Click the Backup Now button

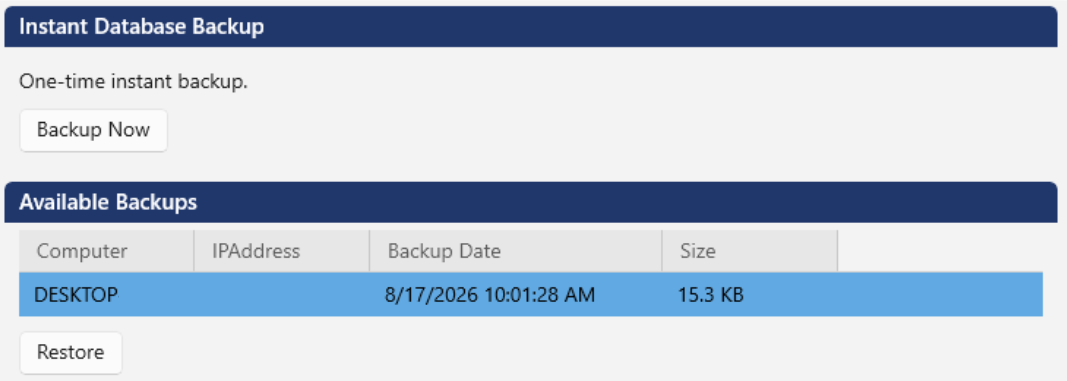tap(93, 130)
